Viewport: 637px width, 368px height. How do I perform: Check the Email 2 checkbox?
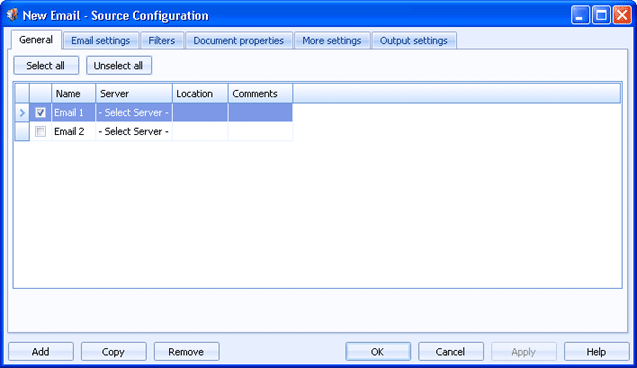coord(40,131)
